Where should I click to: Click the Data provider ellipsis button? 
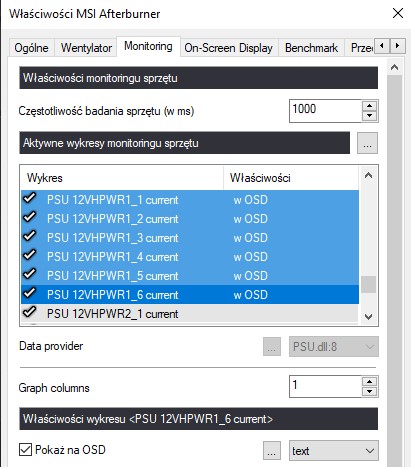(272, 347)
